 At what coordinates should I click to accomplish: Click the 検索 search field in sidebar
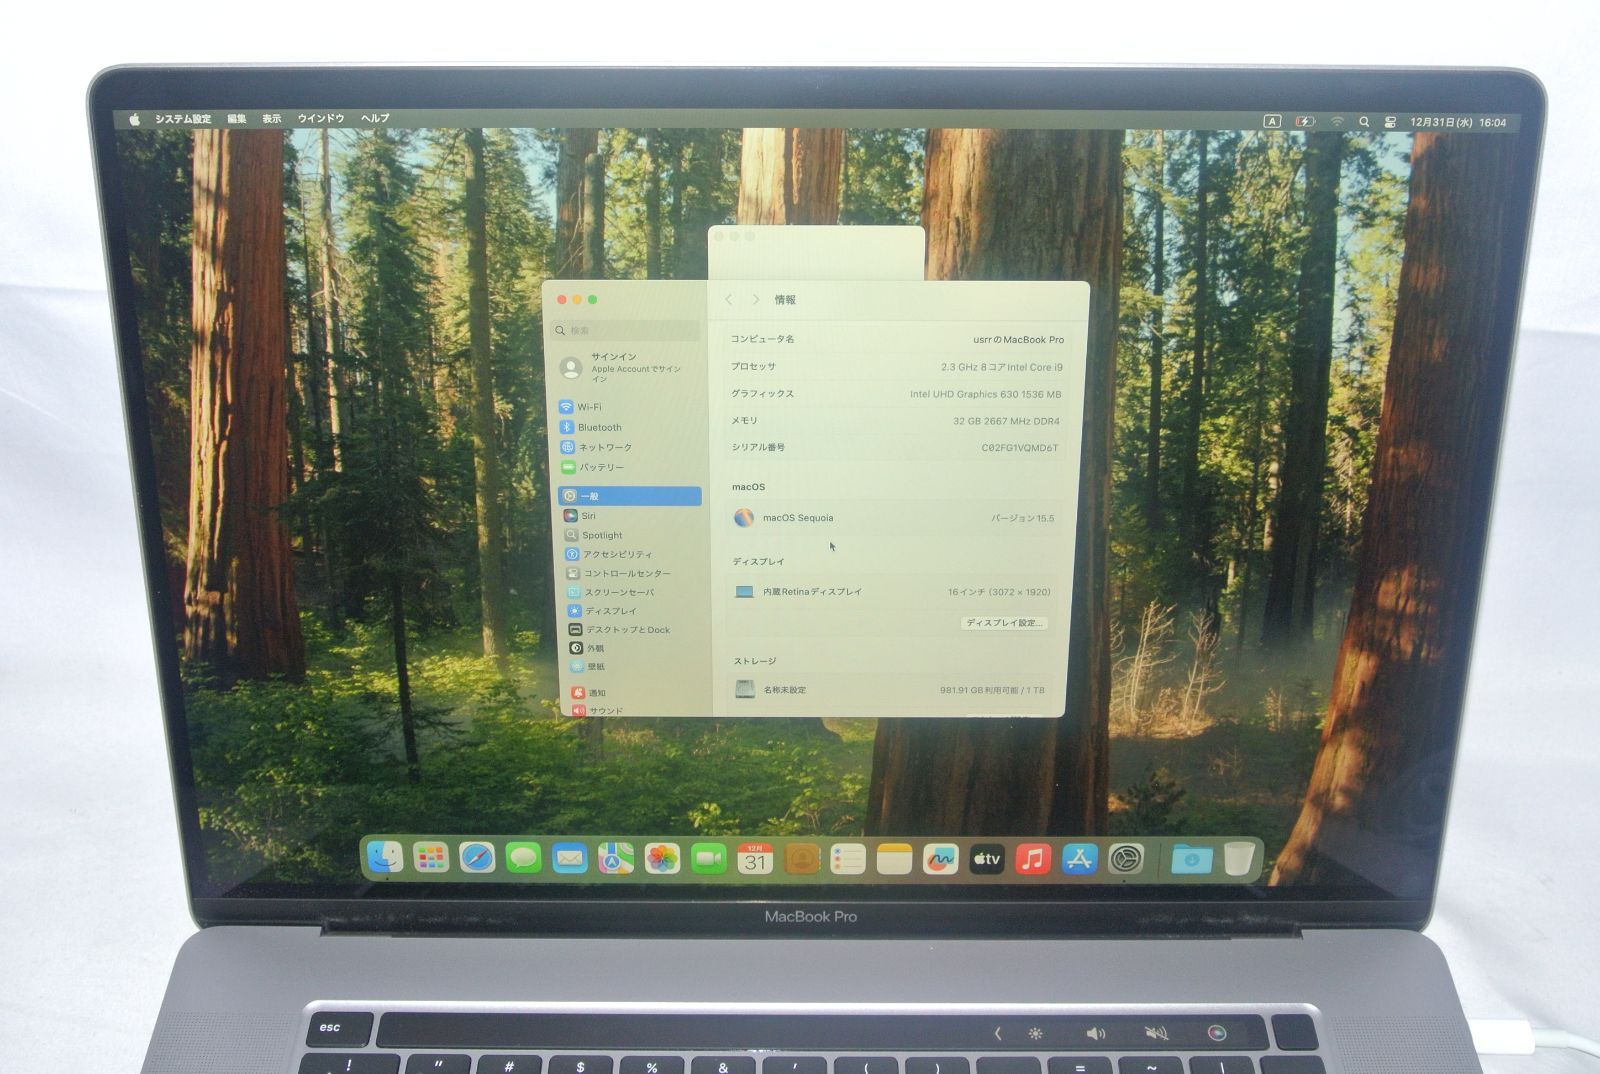click(628, 330)
